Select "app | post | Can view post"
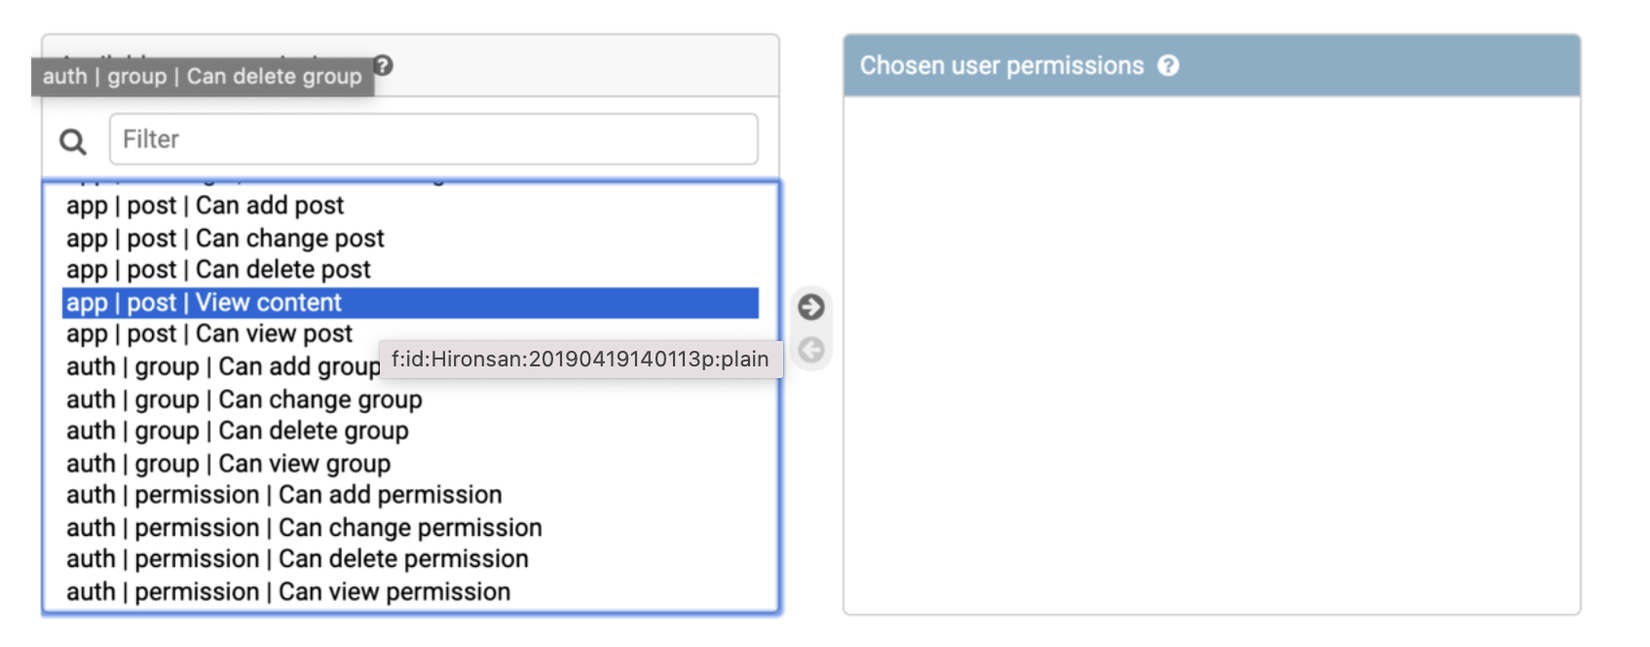Image resolution: width=1650 pixels, height=647 pixels. click(x=209, y=334)
